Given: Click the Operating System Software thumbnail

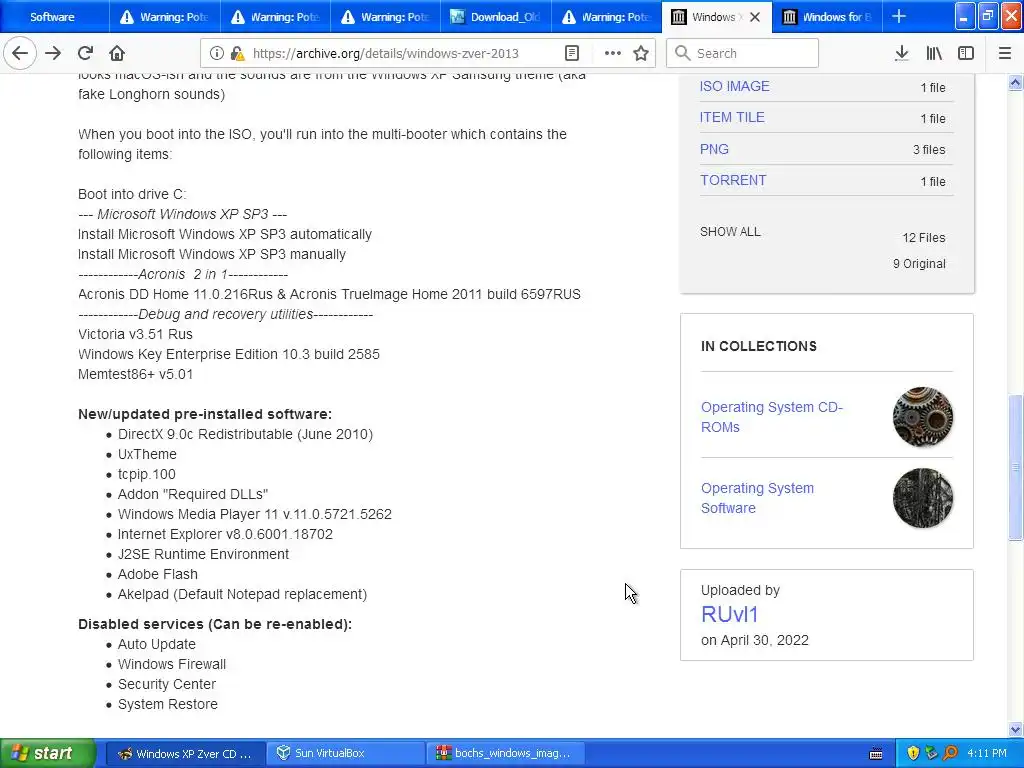Looking at the screenshot, I should pyautogui.click(x=922, y=498).
